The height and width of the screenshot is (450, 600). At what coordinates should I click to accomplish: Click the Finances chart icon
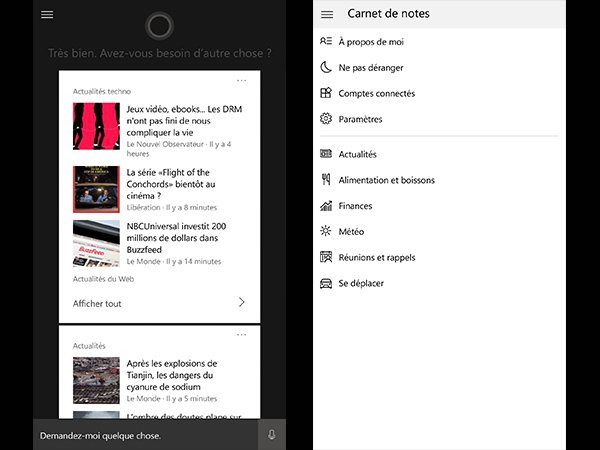[x=326, y=205]
